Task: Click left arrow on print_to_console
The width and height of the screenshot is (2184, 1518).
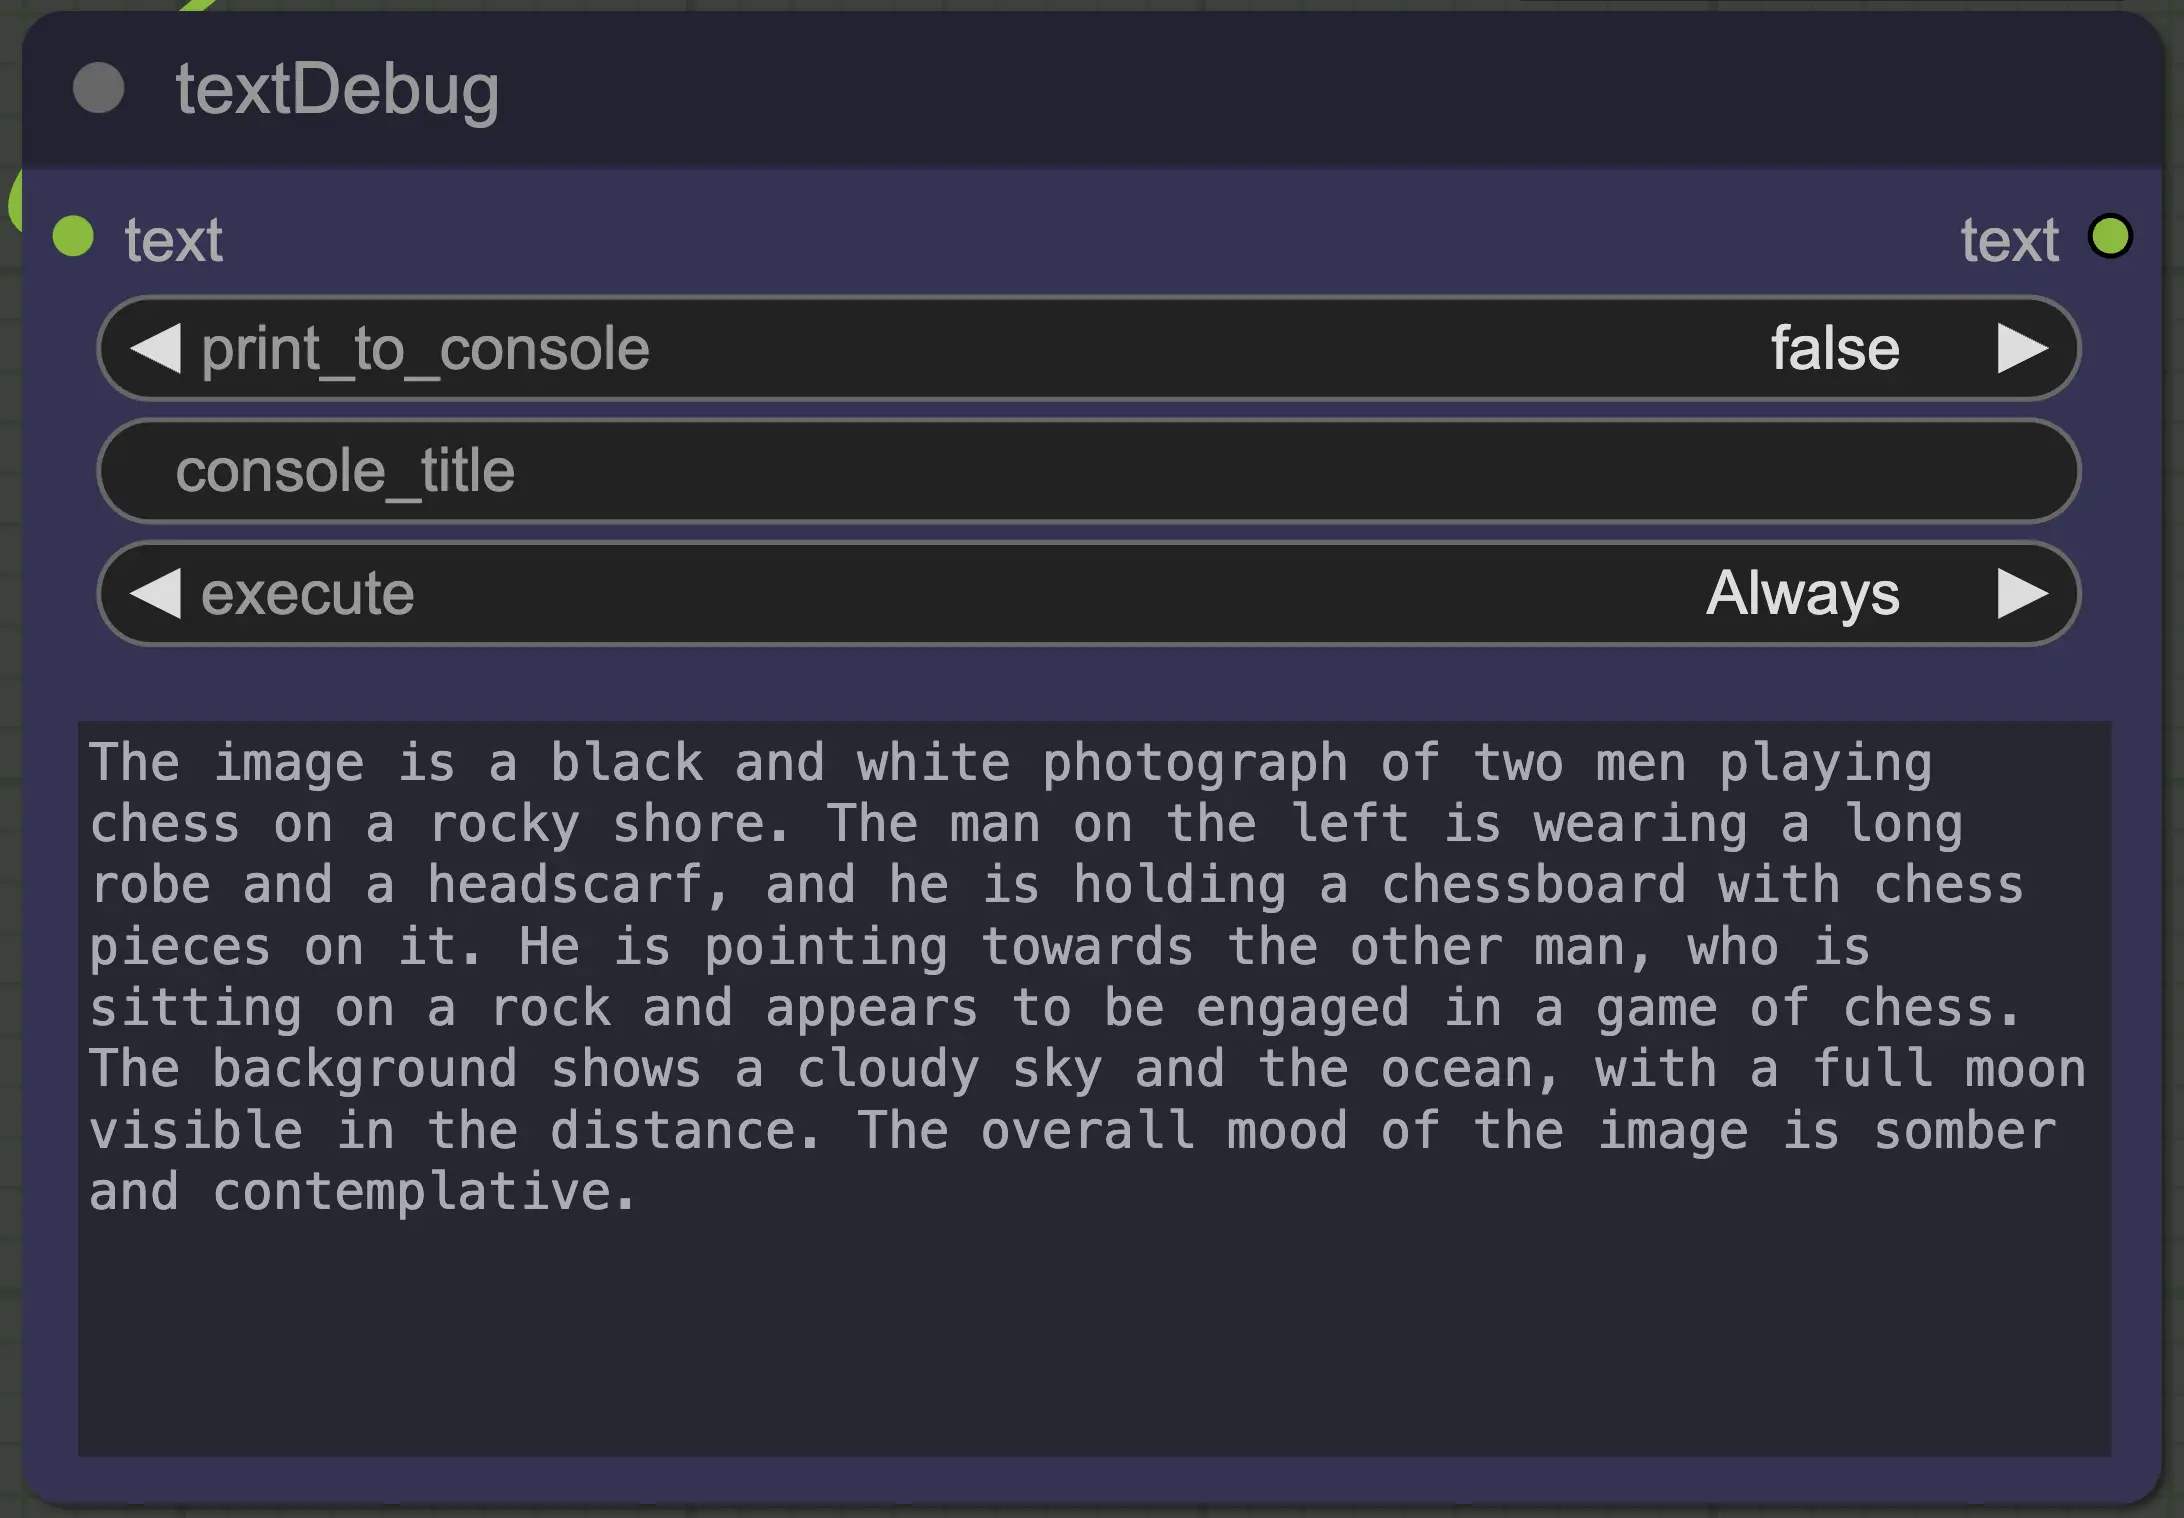Action: point(156,348)
